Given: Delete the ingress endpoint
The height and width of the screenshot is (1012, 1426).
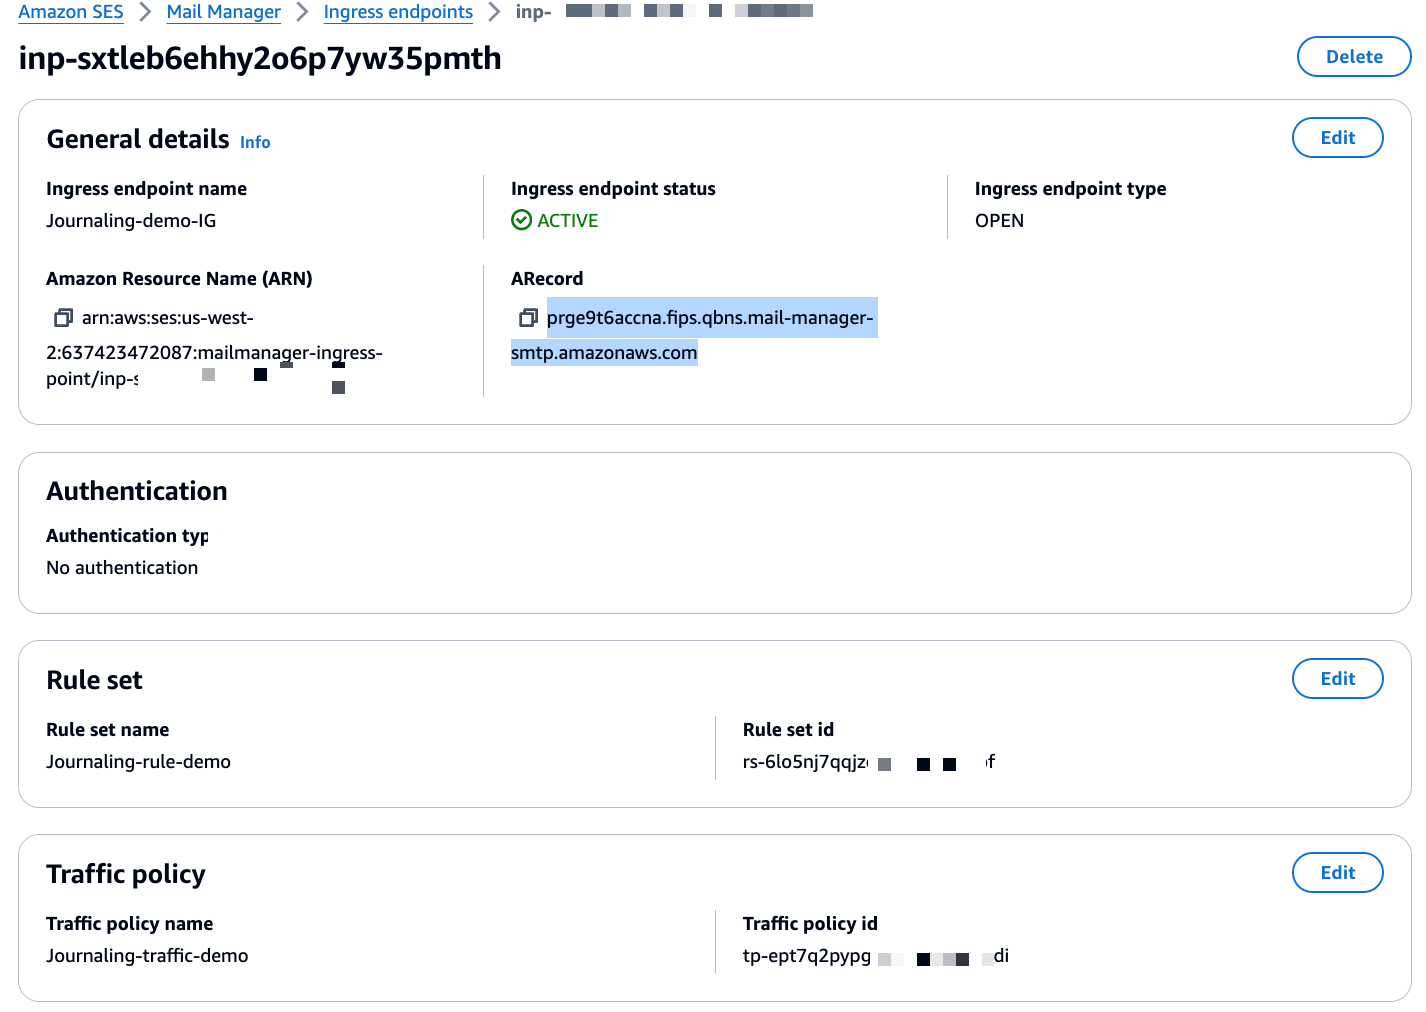Looking at the screenshot, I should 1353,57.
